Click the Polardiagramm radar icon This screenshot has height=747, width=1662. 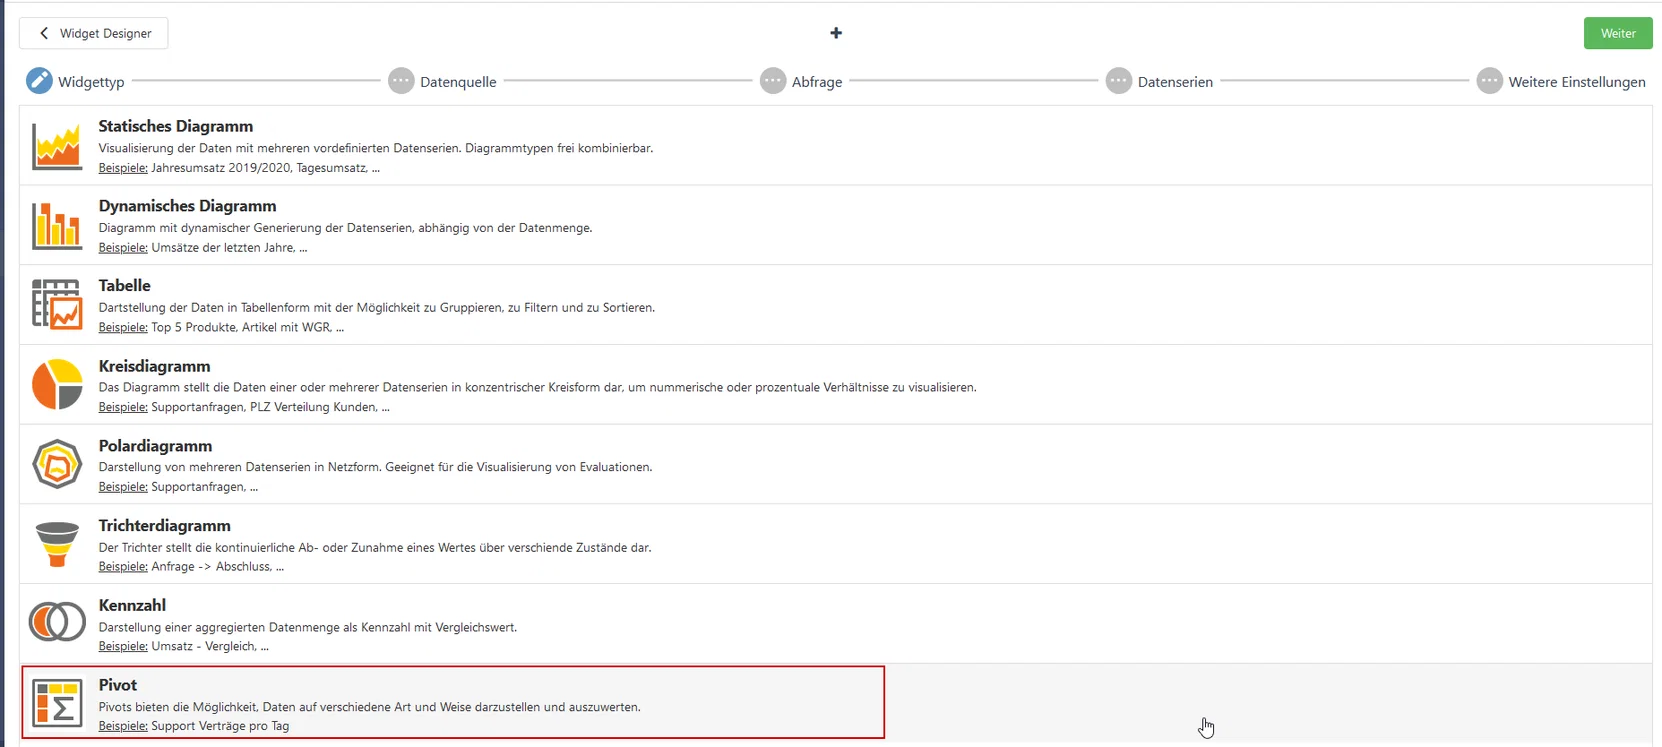[x=57, y=464]
